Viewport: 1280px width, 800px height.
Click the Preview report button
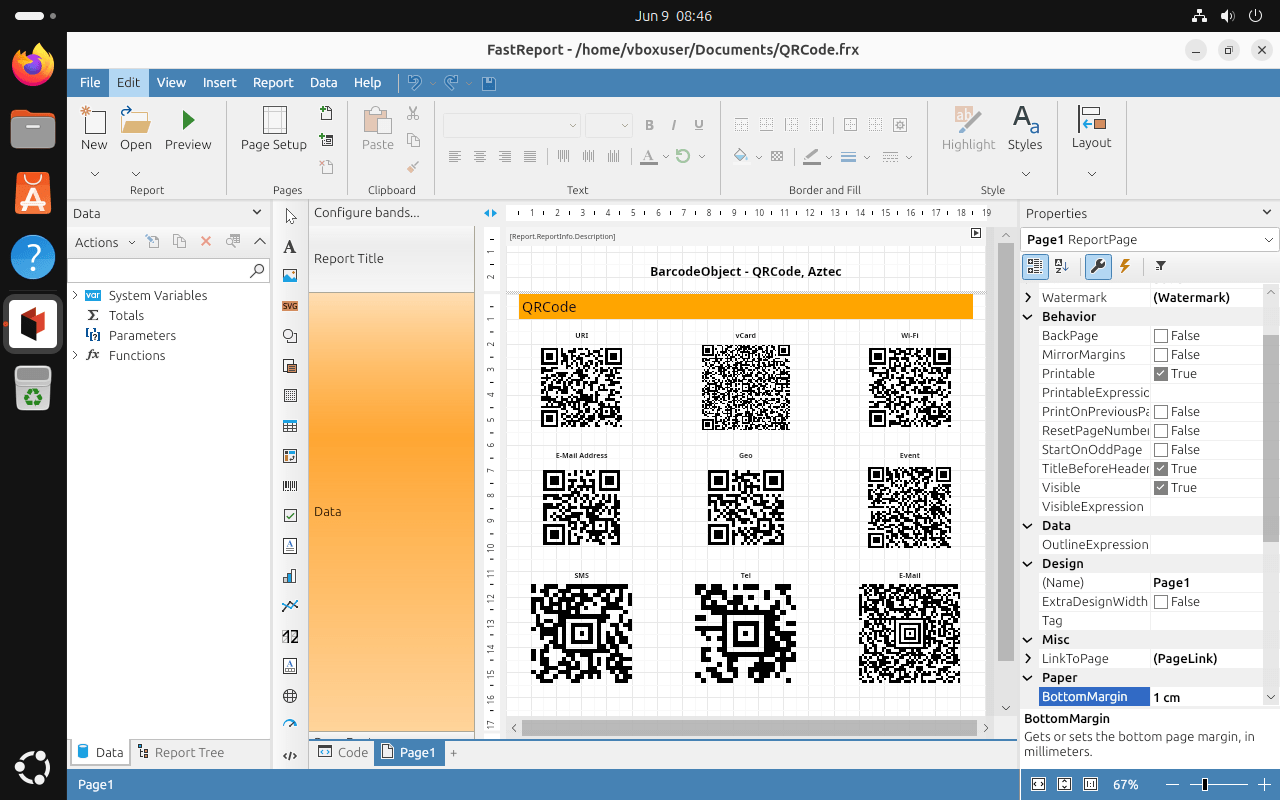click(188, 130)
